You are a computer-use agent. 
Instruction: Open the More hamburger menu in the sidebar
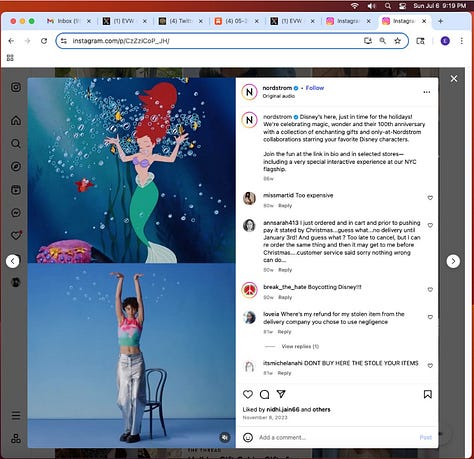coord(16,415)
